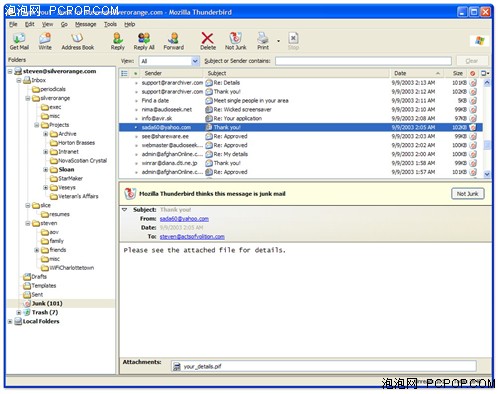Screen dimensions: 500x394
Task: Open the Address Book
Action: [77, 41]
